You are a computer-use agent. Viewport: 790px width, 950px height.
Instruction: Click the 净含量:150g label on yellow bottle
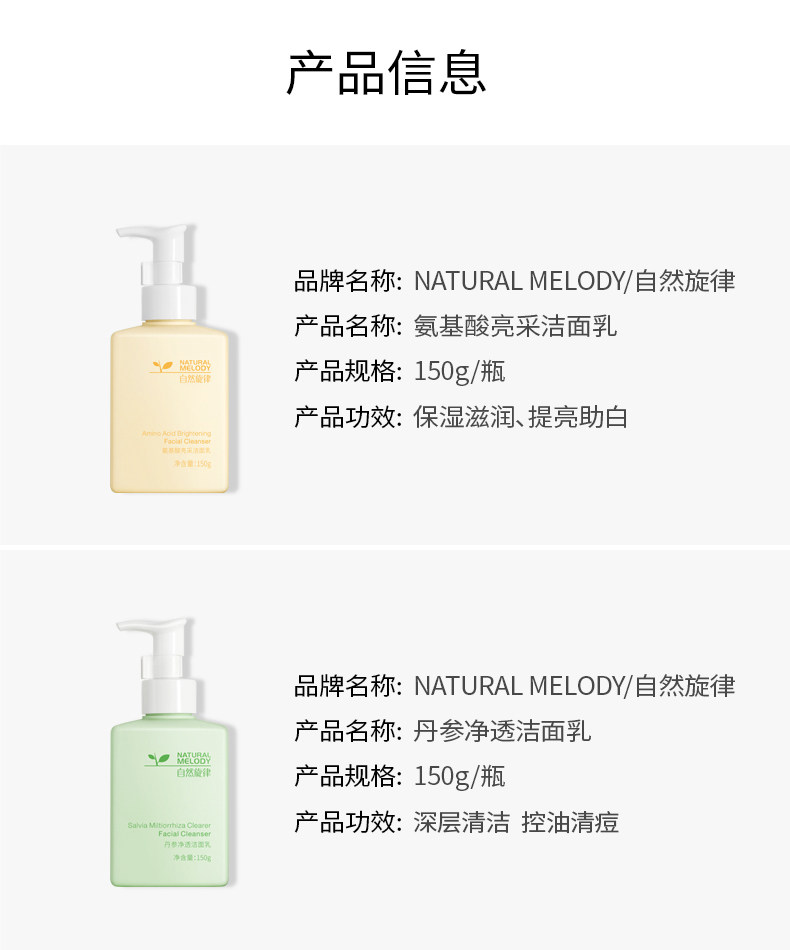193,464
